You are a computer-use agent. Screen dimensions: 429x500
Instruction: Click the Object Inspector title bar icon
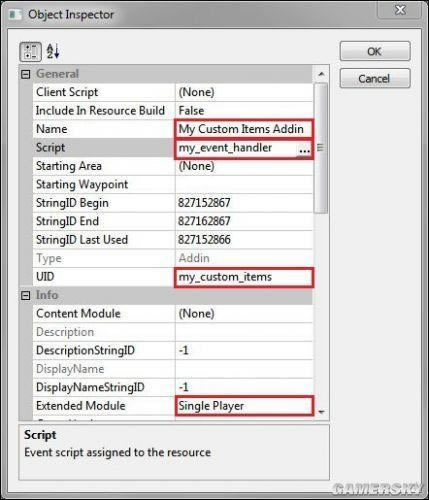[15, 15]
